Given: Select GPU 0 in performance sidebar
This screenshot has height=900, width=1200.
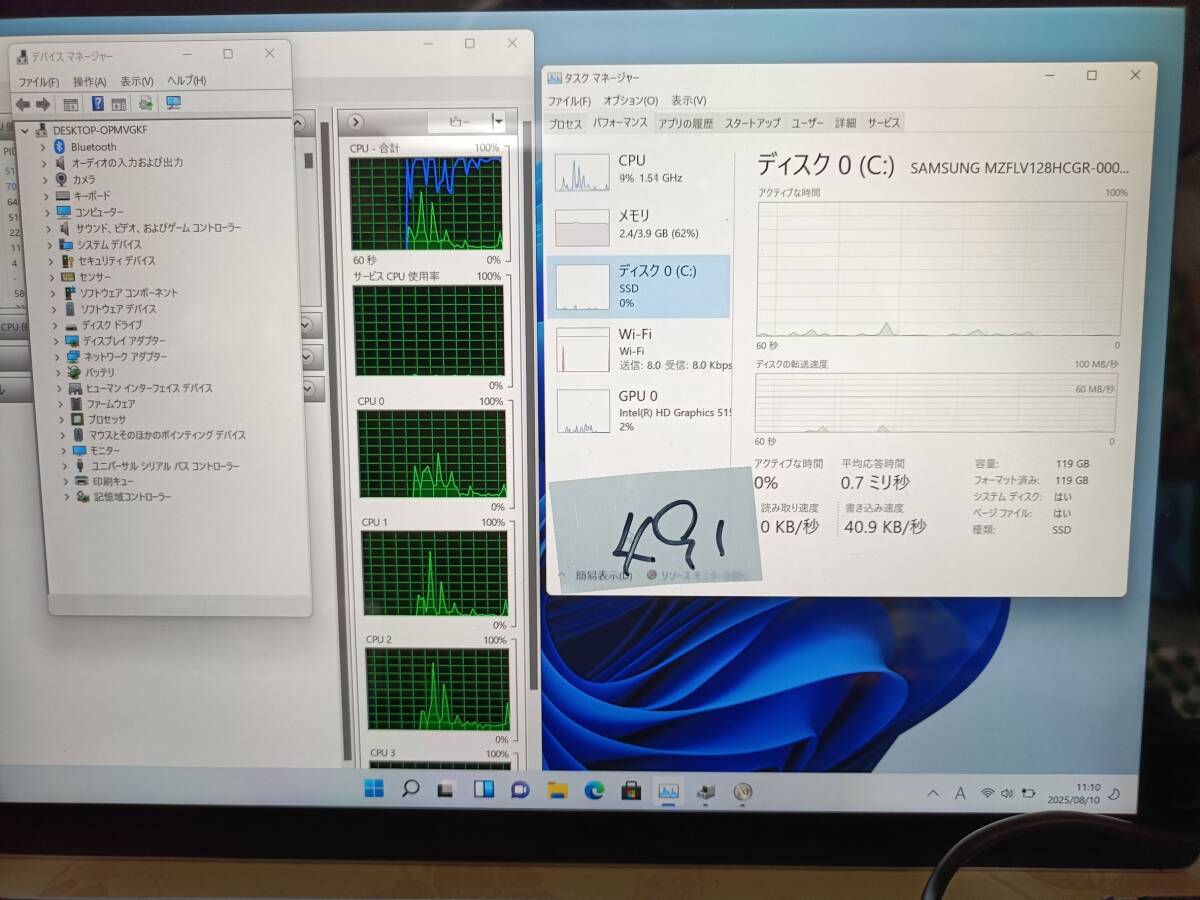Looking at the screenshot, I should click(639, 410).
